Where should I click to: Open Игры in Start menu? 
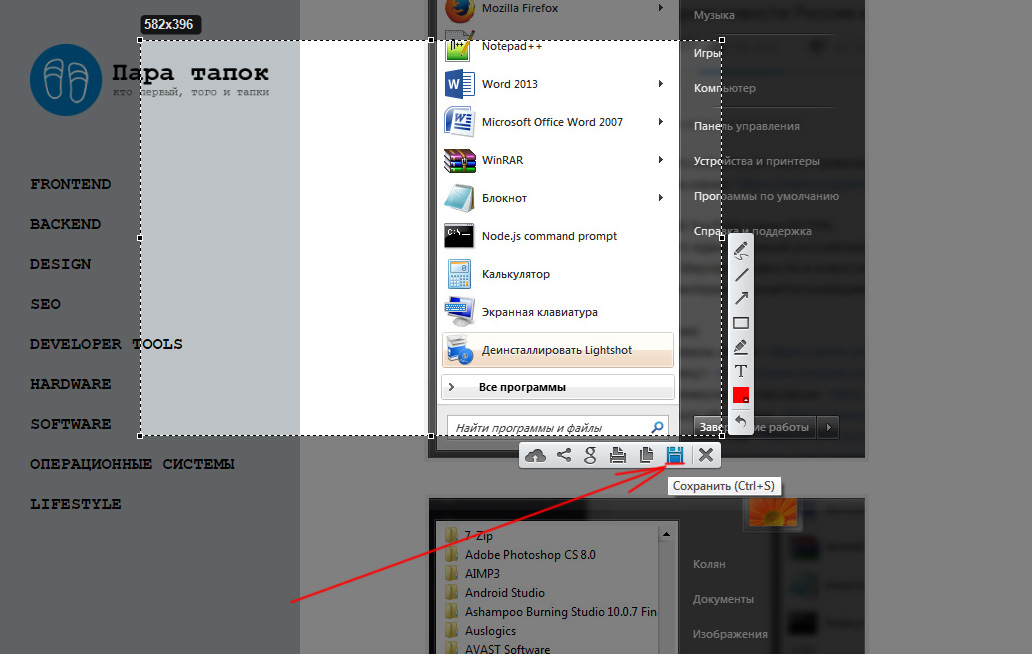tap(706, 53)
